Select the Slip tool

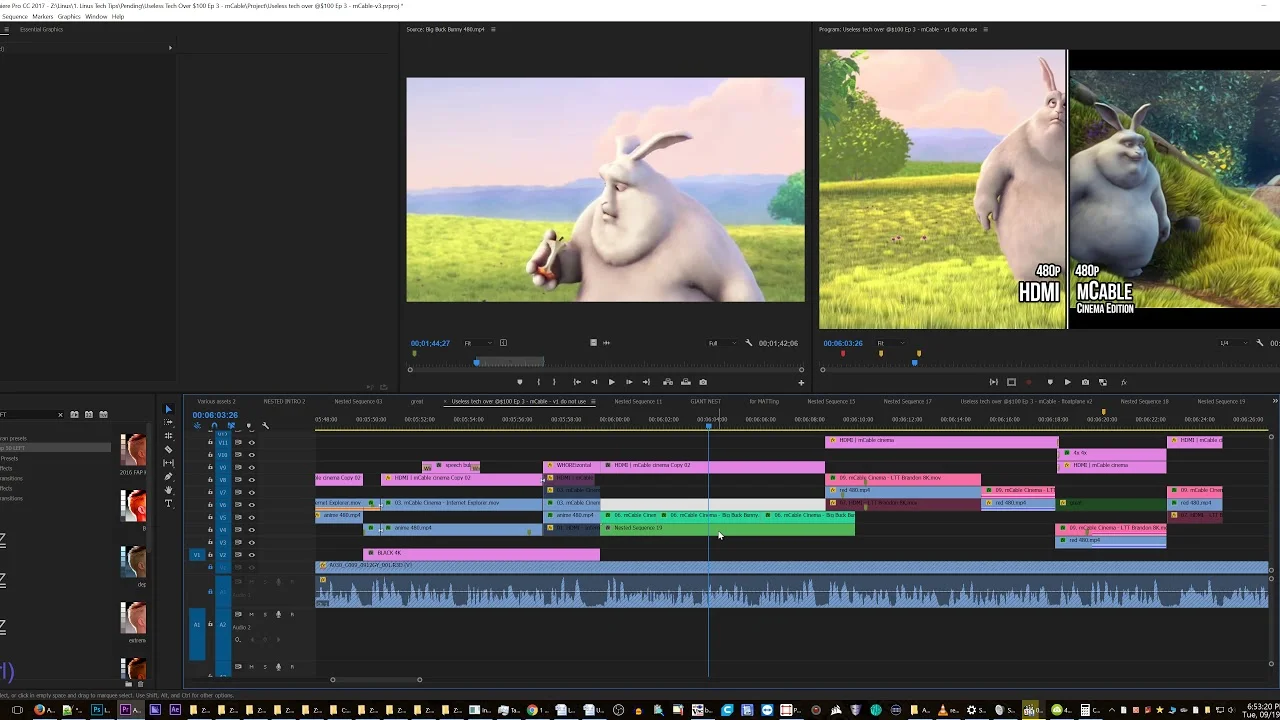point(168,463)
